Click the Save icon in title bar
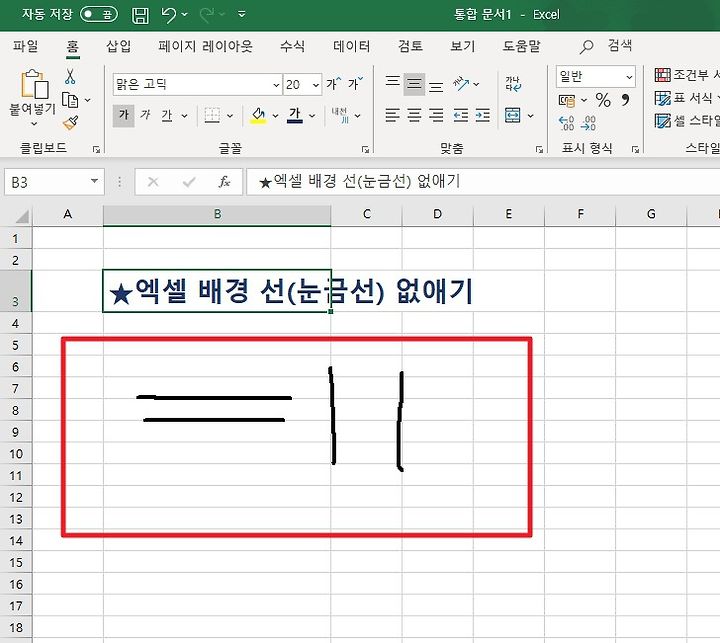The height and width of the screenshot is (643, 720). 140,15
